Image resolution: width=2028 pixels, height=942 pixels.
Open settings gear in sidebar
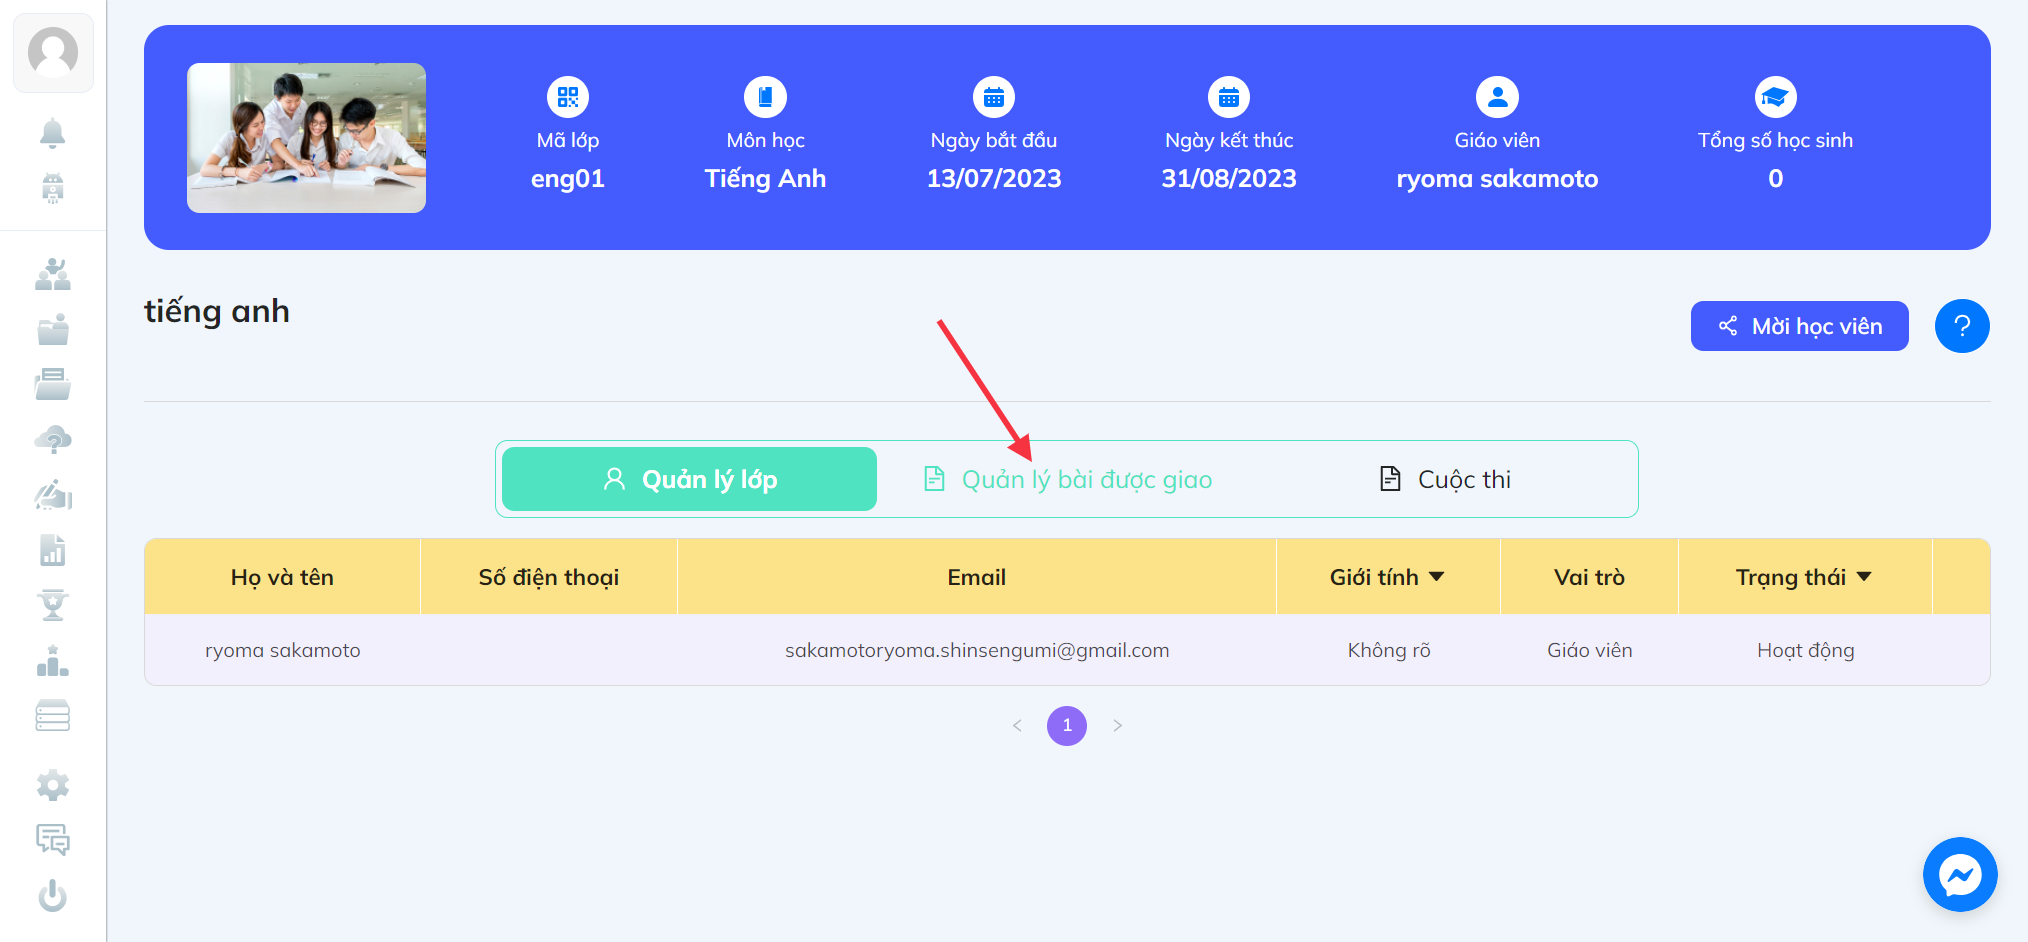click(x=52, y=786)
